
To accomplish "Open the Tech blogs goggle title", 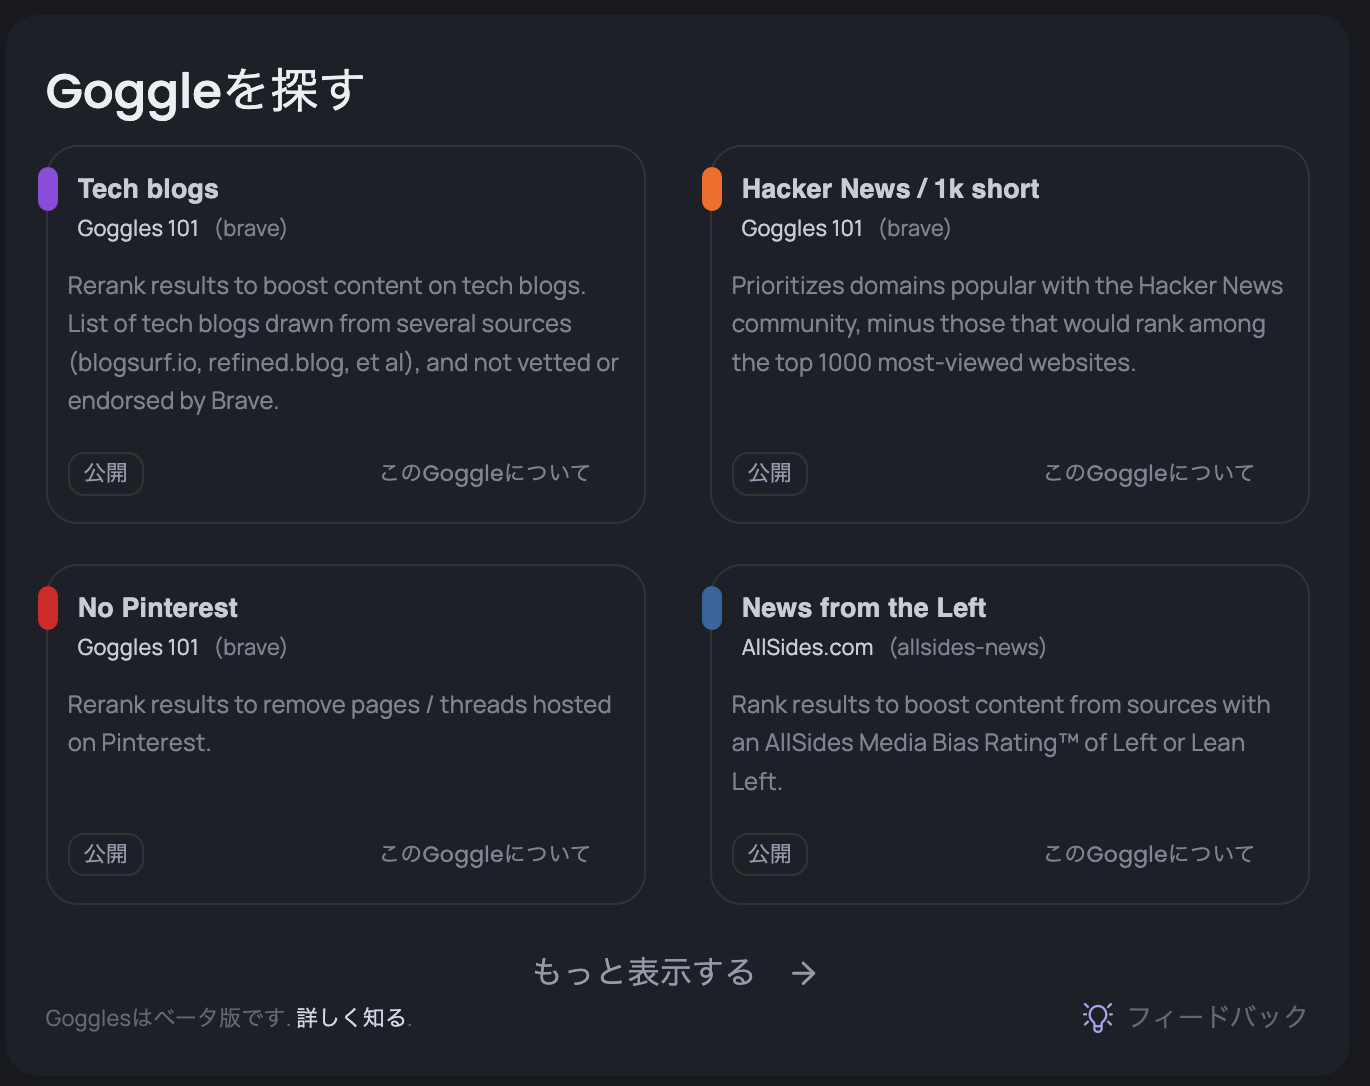I will pyautogui.click(x=148, y=189).
